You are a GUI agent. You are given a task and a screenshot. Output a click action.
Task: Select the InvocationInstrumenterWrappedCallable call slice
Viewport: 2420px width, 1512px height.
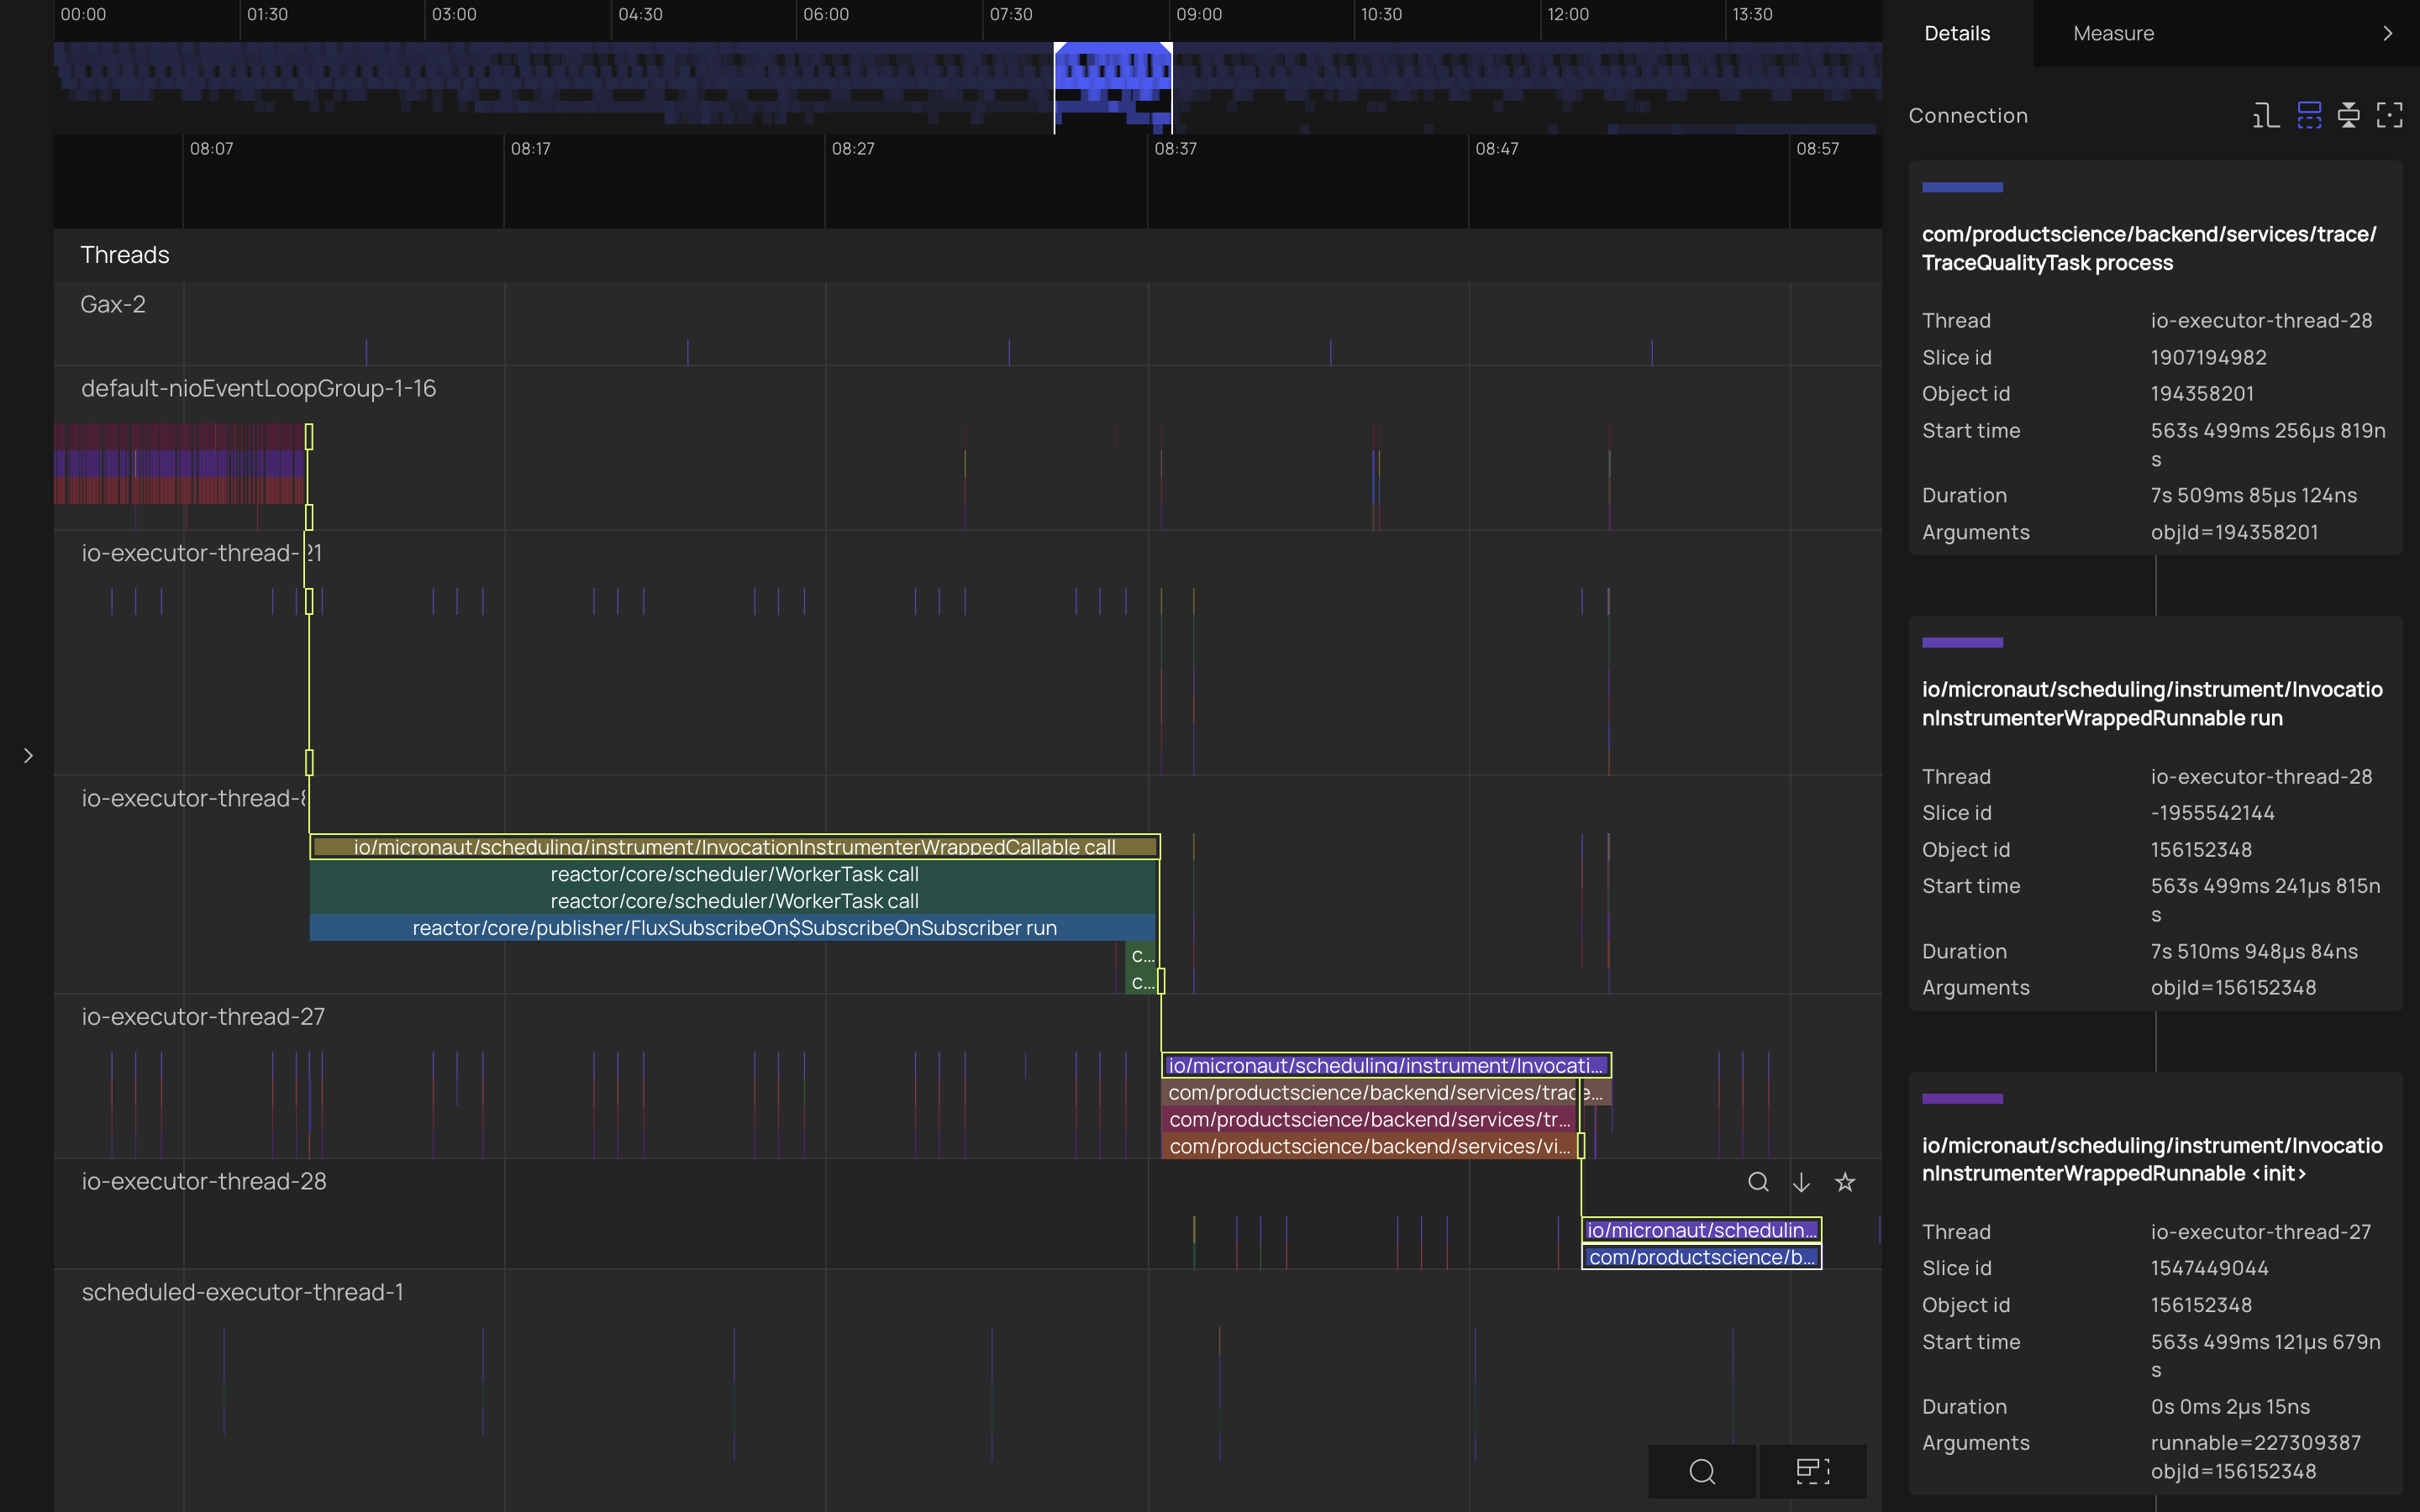(735, 847)
